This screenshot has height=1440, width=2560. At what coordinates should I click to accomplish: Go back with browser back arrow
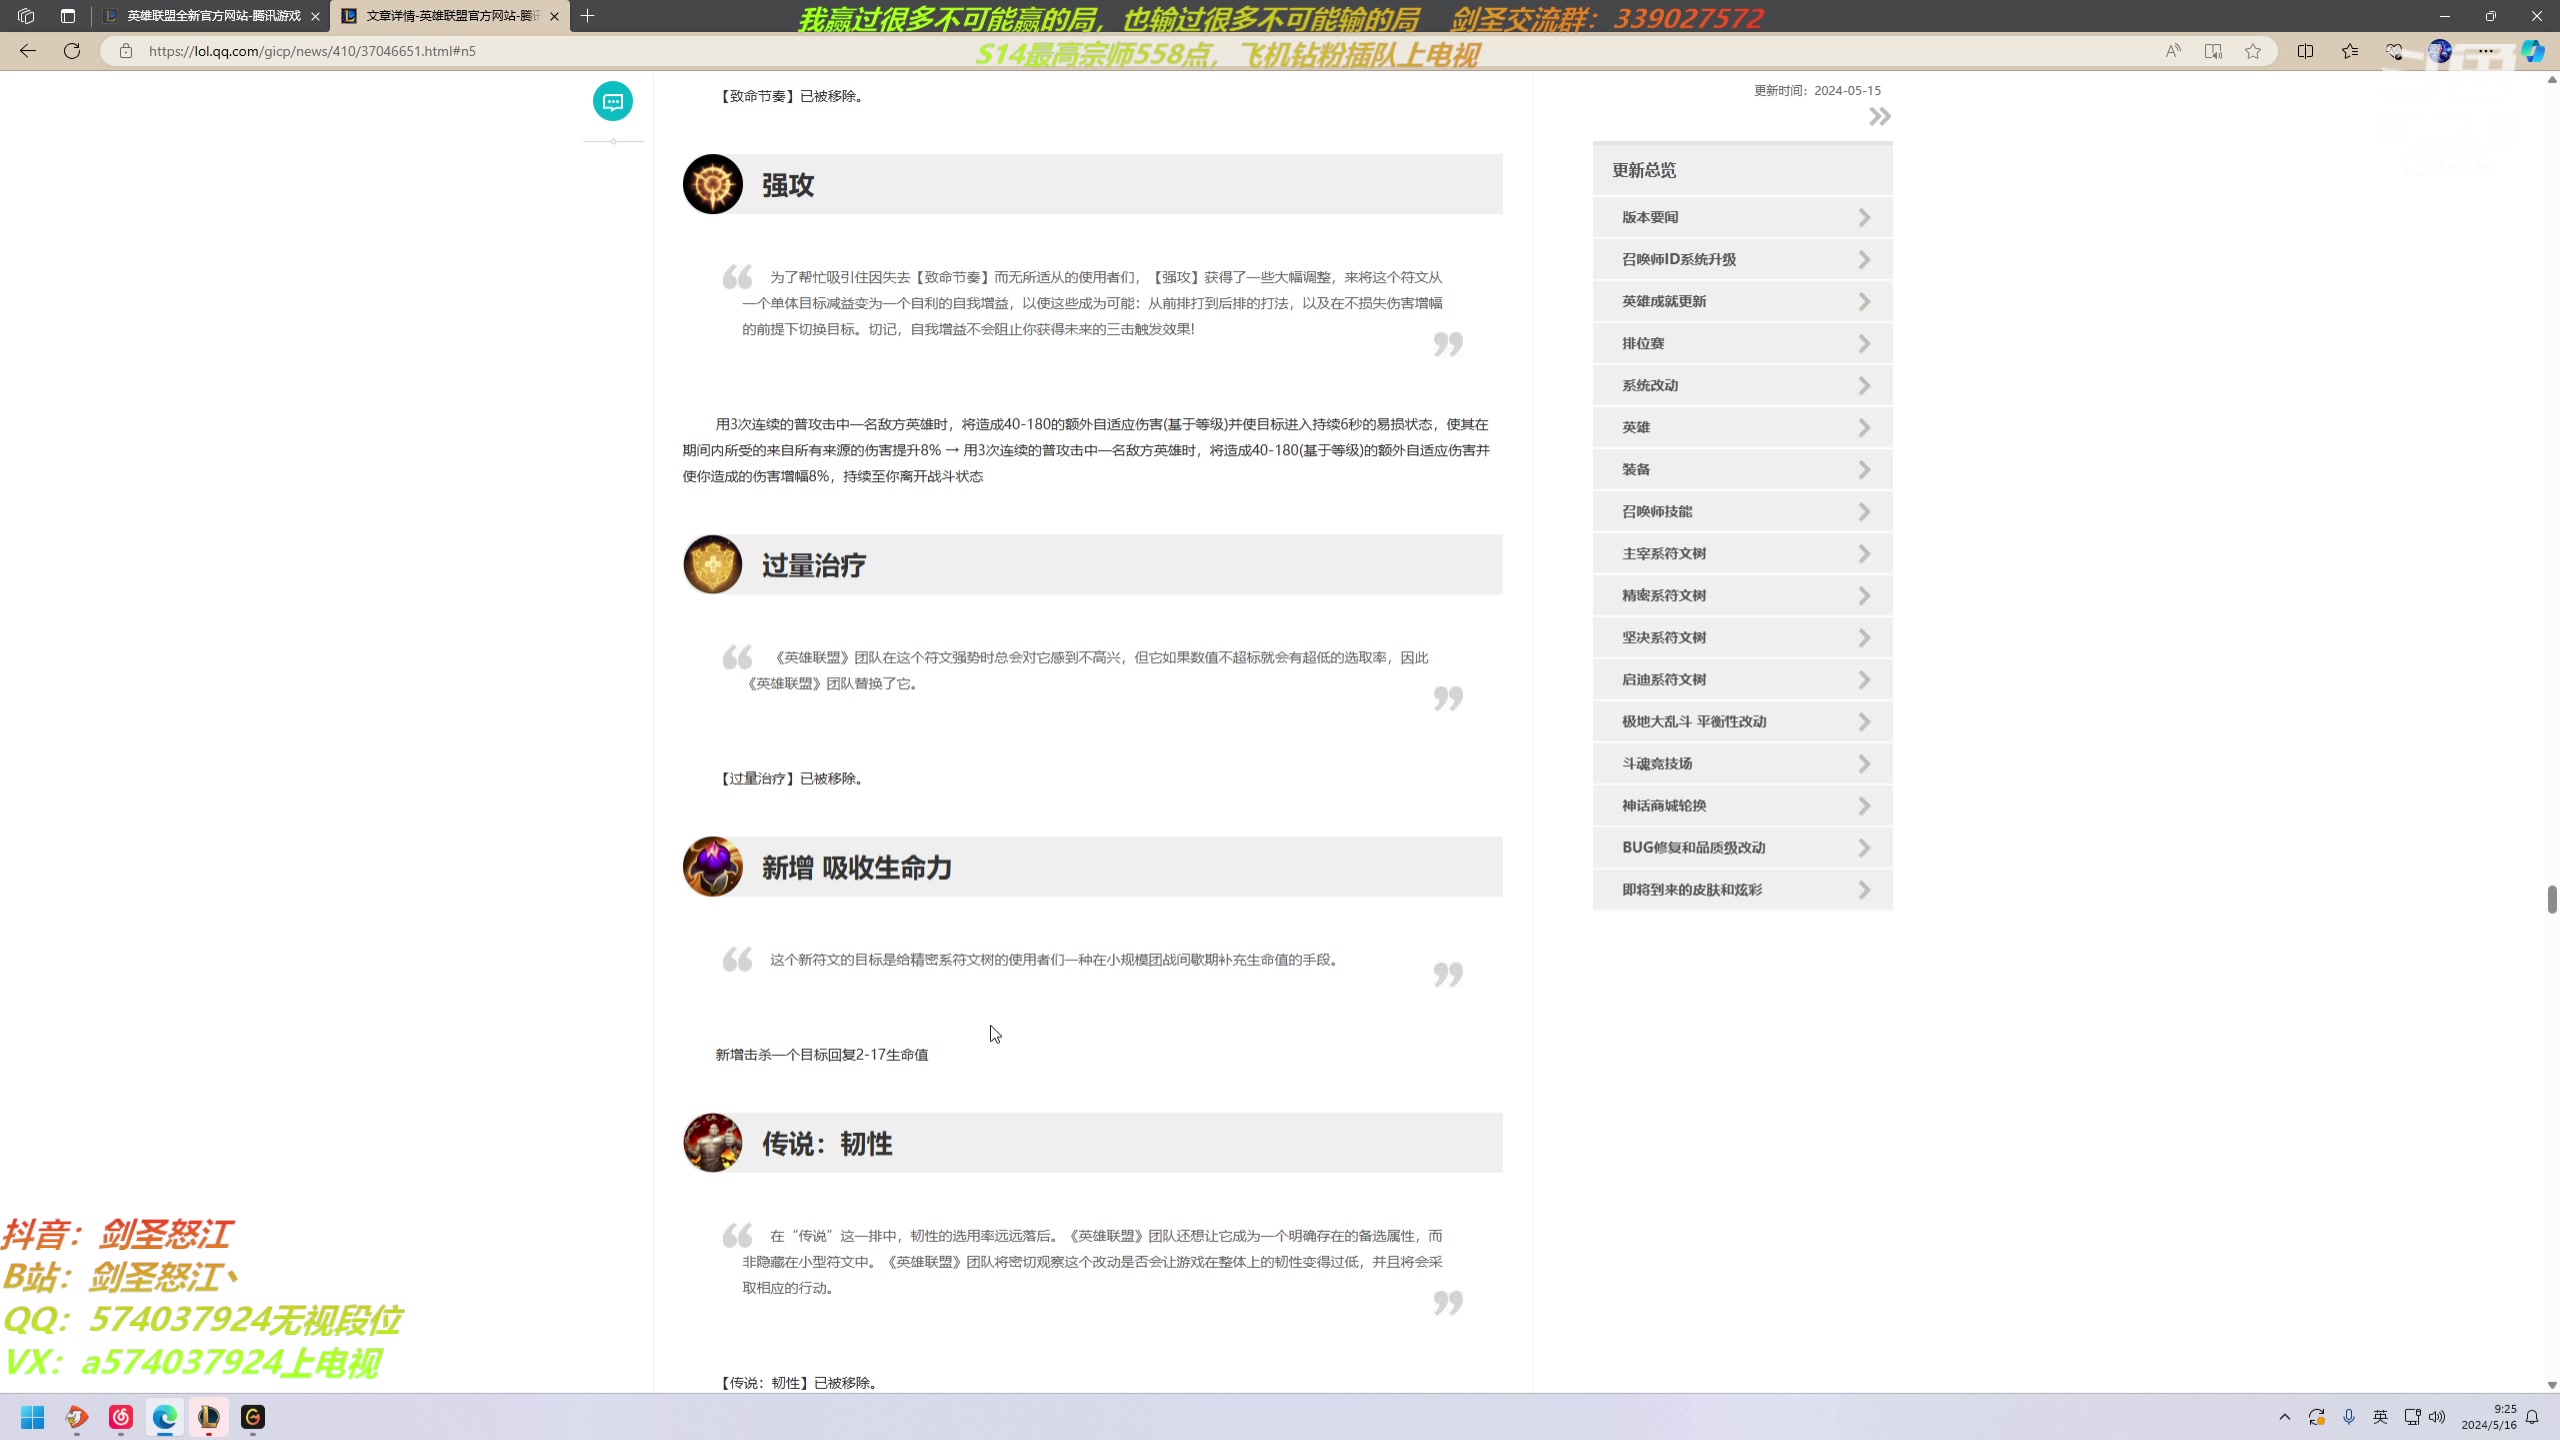tap(28, 50)
